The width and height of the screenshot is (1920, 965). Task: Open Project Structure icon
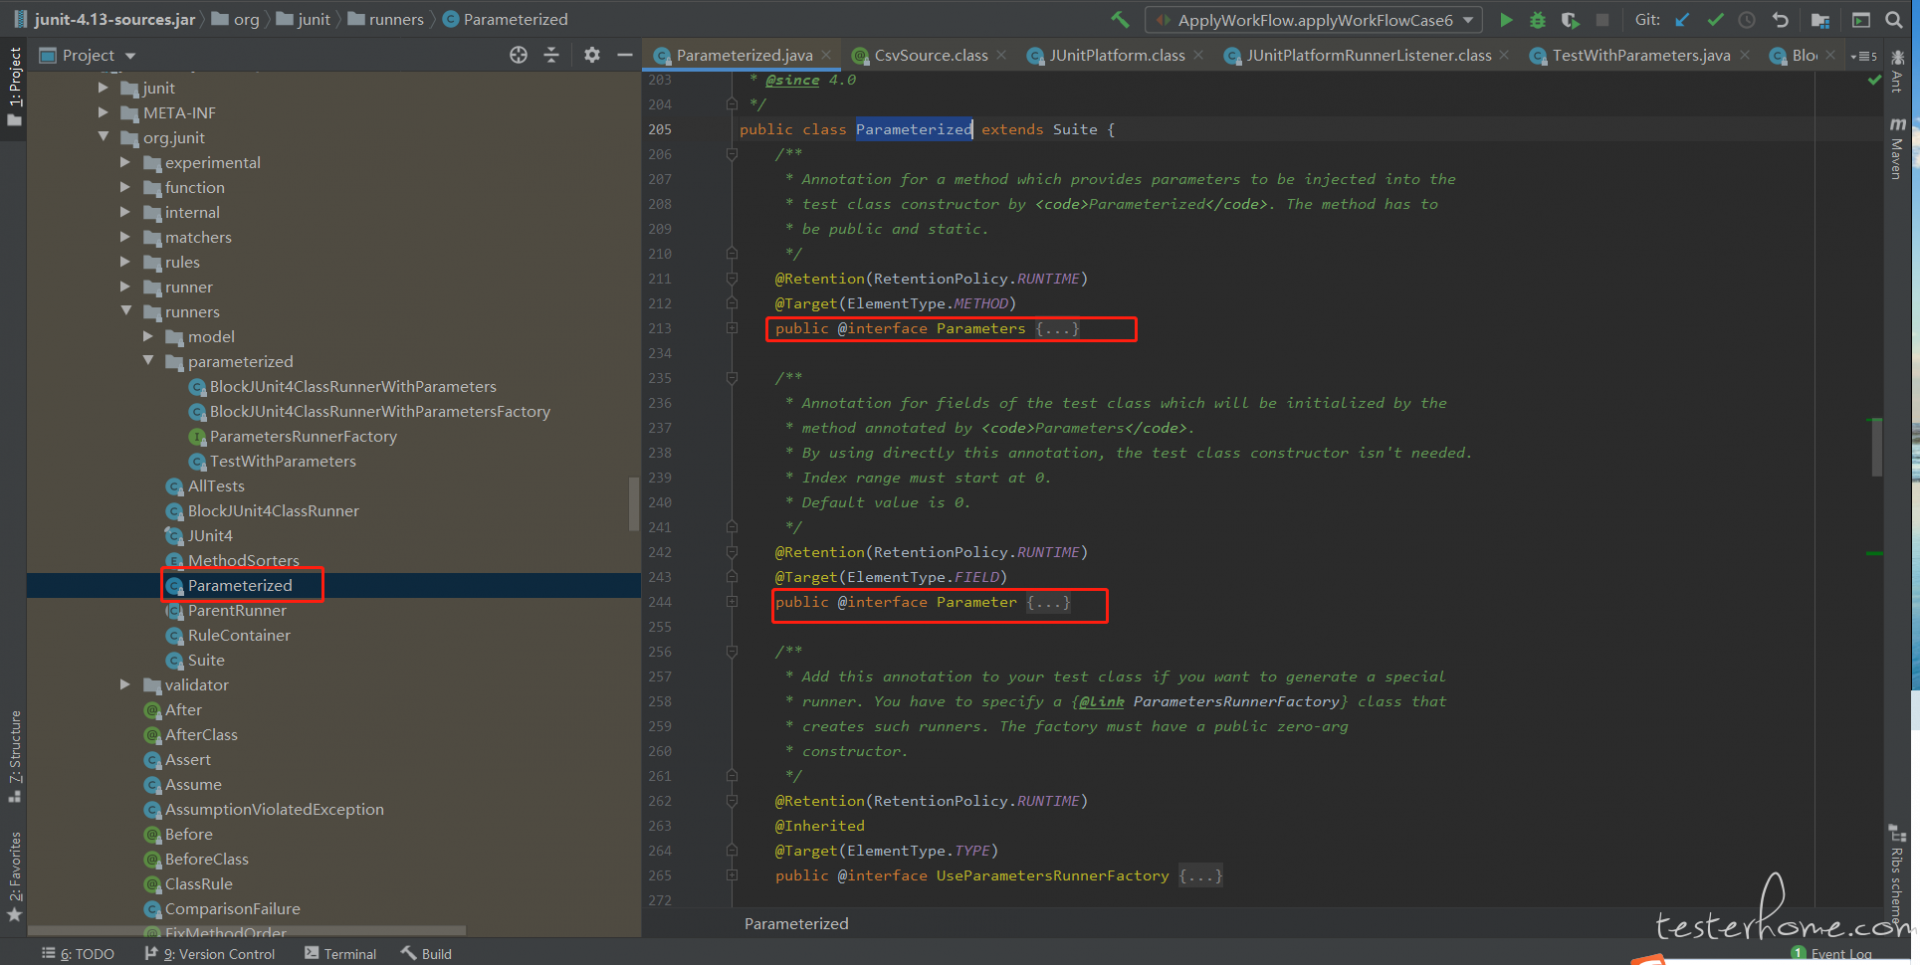pos(1820,19)
